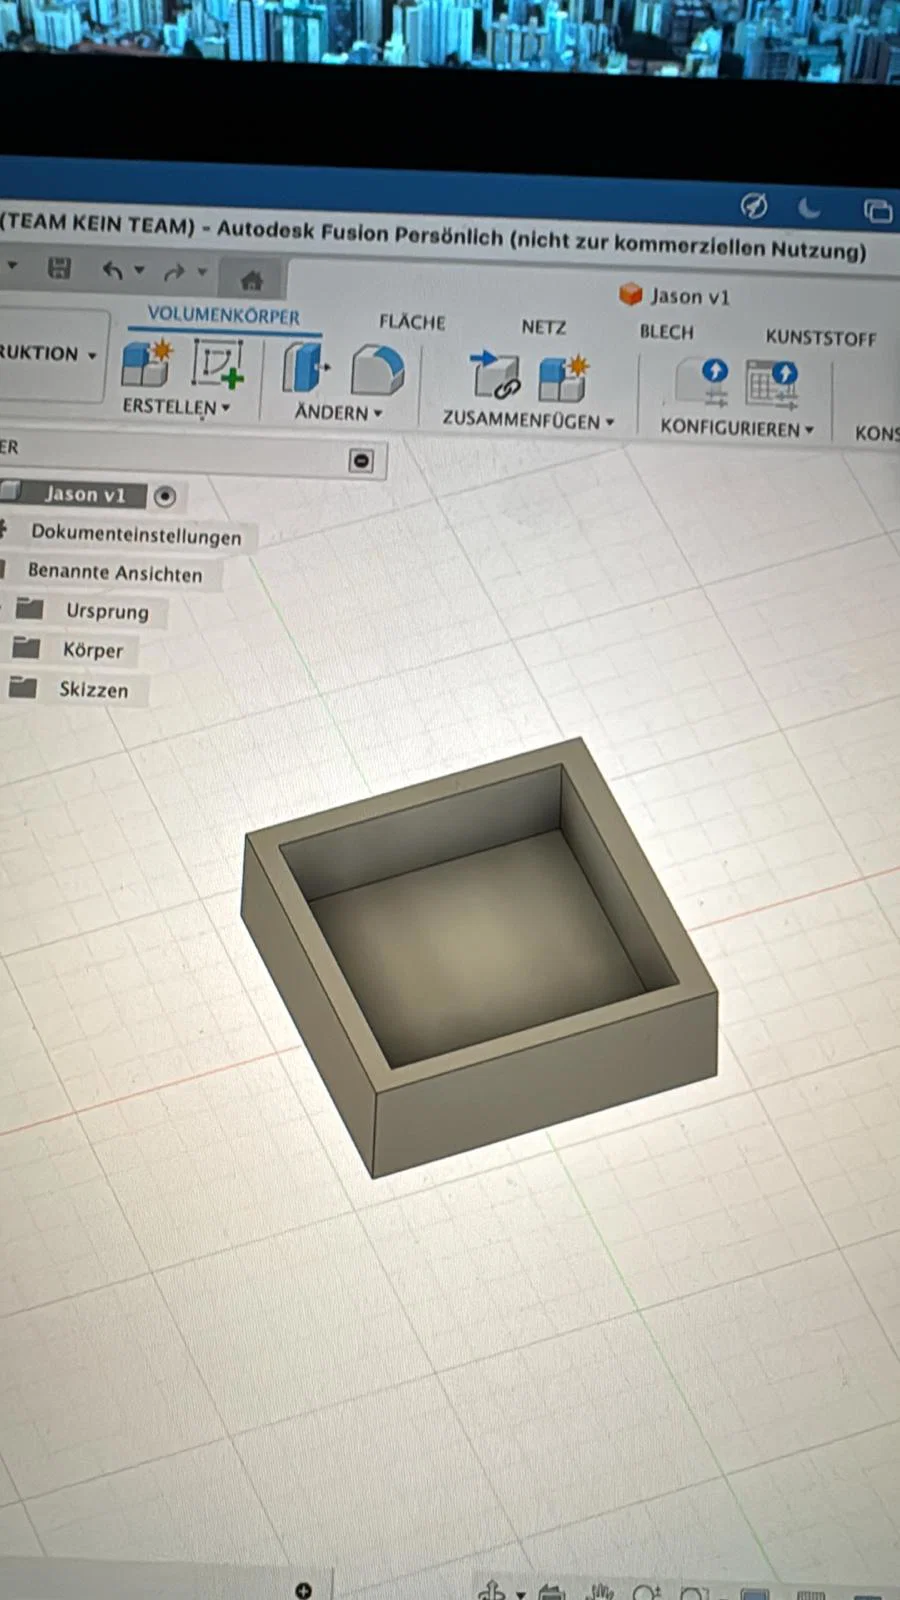Click the Joint icon in Zusammenfügen
This screenshot has height=1600, width=900.
coord(494,374)
